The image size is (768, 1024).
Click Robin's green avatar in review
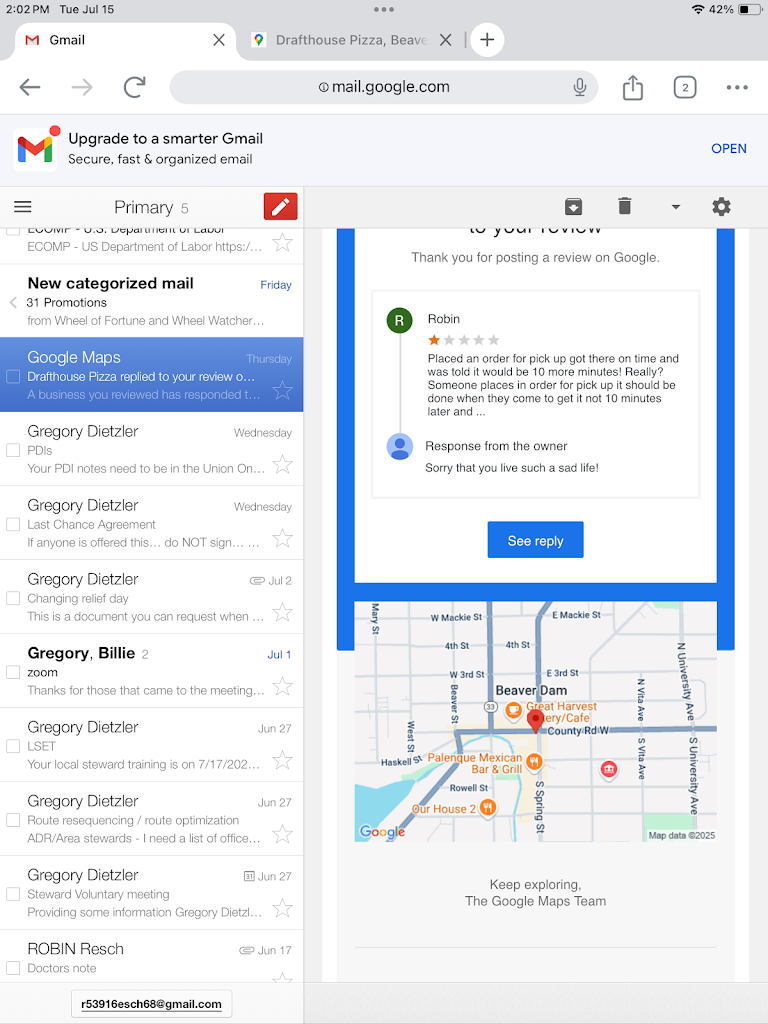point(399,321)
